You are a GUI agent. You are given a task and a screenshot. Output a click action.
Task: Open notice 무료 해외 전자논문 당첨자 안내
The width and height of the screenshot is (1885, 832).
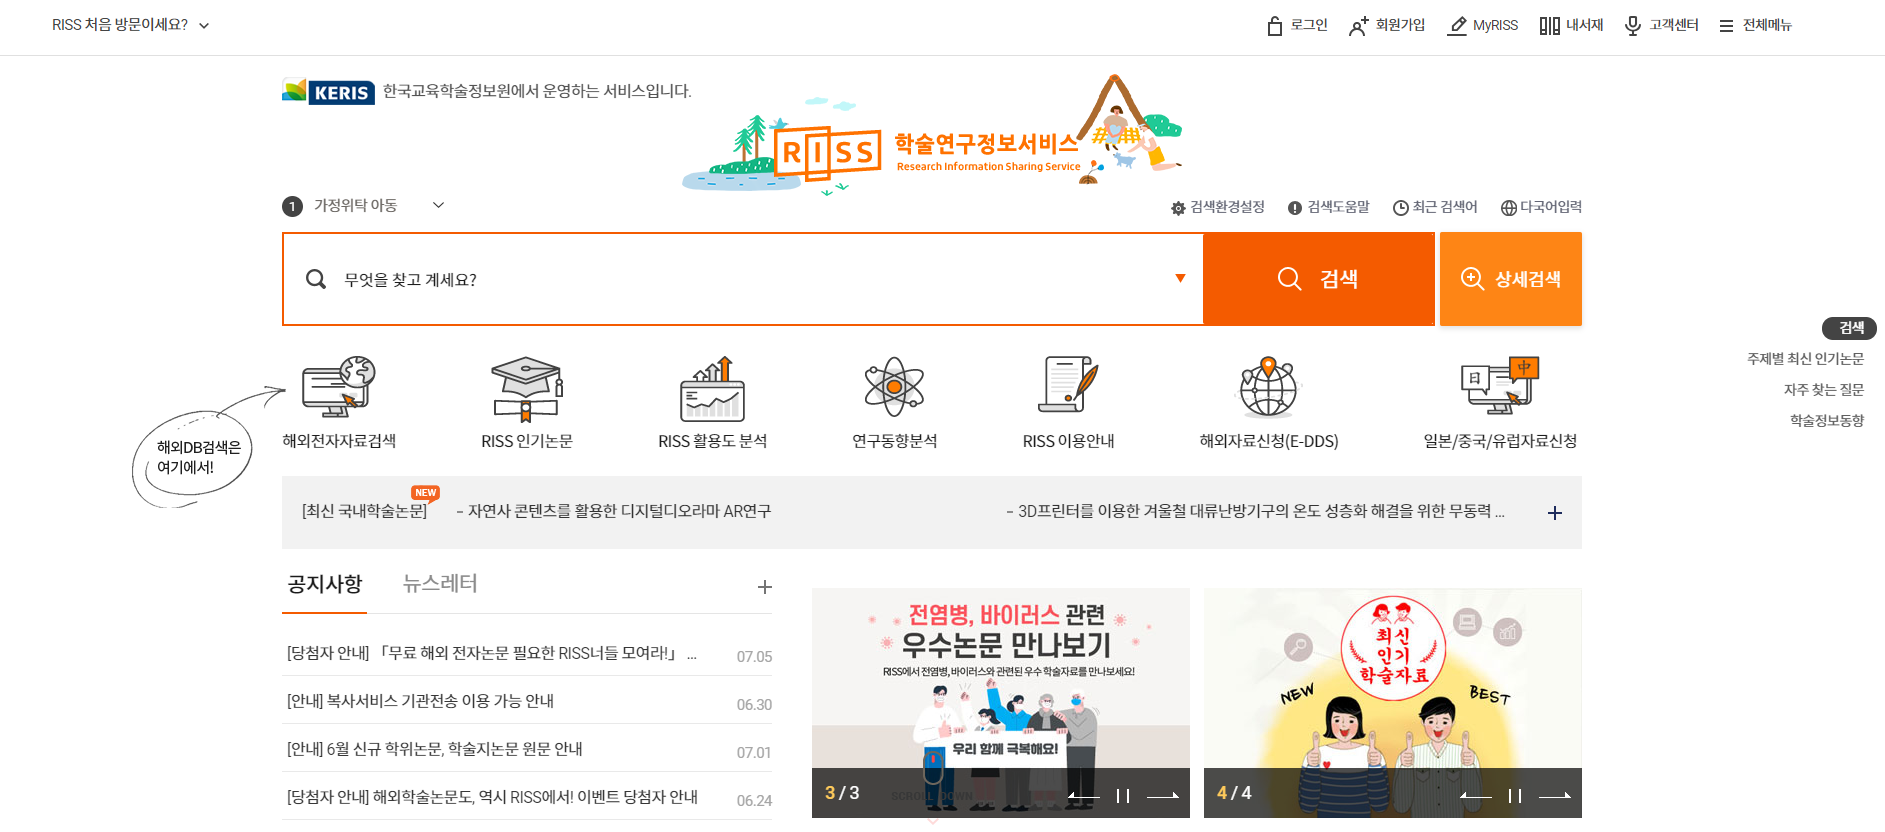(x=491, y=653)
